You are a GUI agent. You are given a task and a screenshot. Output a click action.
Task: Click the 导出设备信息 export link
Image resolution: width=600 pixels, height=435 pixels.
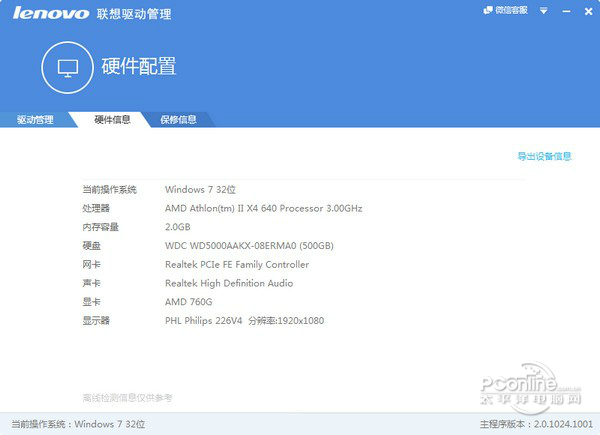click(x=544, y=156)
